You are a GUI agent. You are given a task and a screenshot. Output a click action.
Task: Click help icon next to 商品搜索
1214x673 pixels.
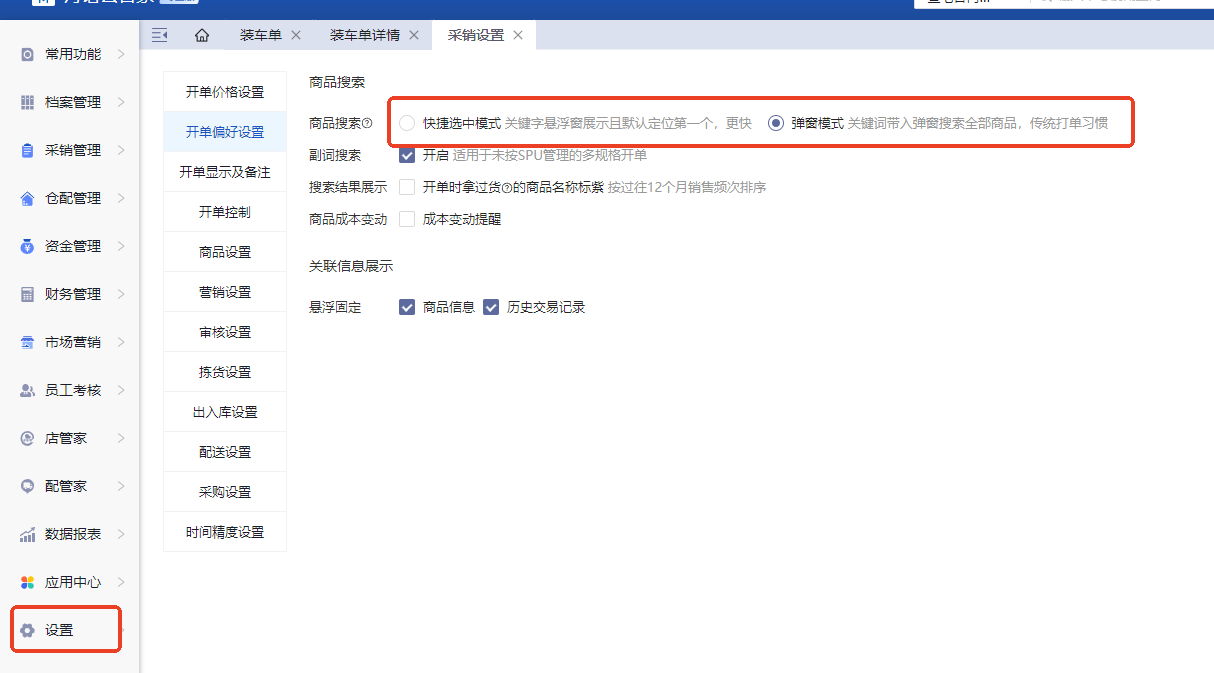(x=367, y=124)
